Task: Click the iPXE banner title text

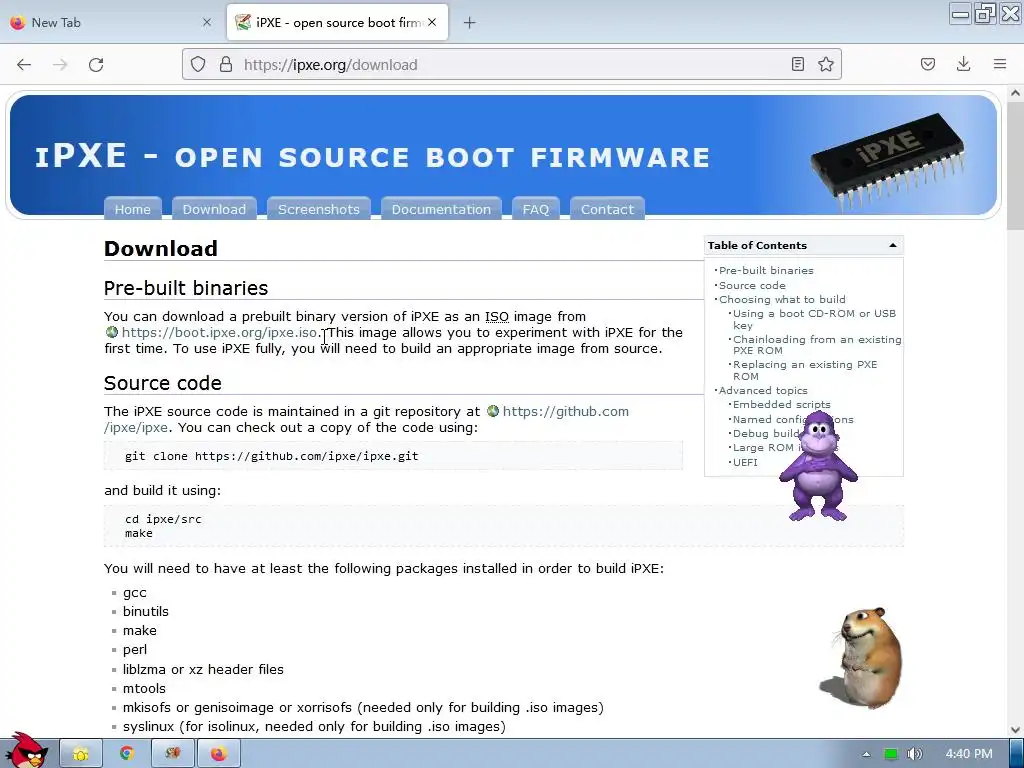Action: click(372, 157)
